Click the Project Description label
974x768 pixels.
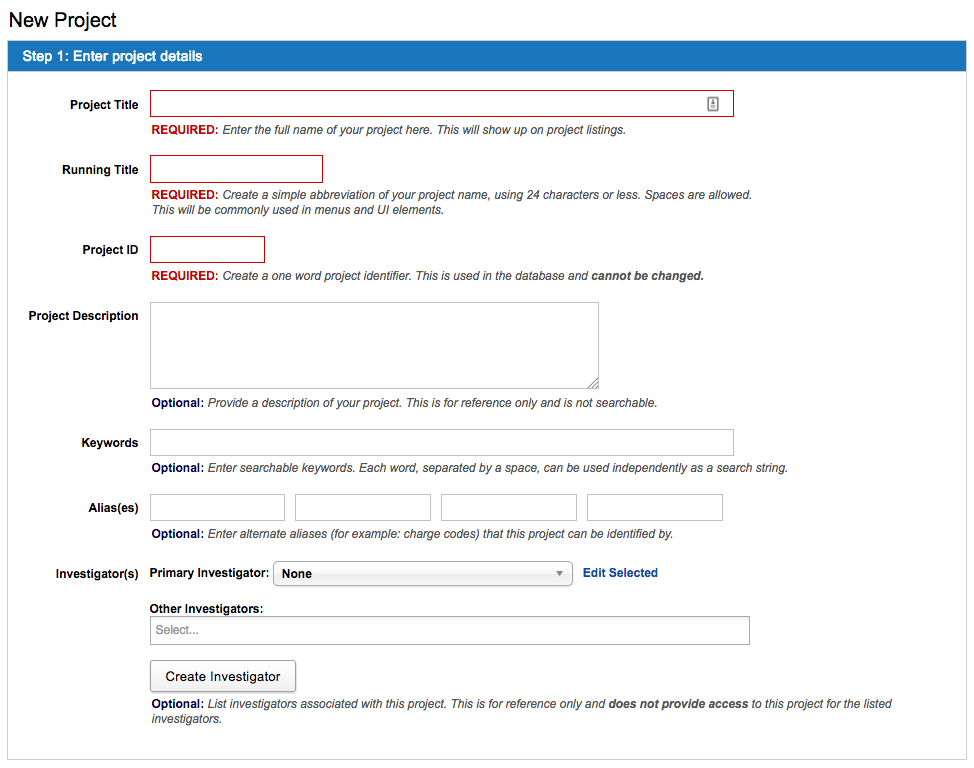click(83, 316)
